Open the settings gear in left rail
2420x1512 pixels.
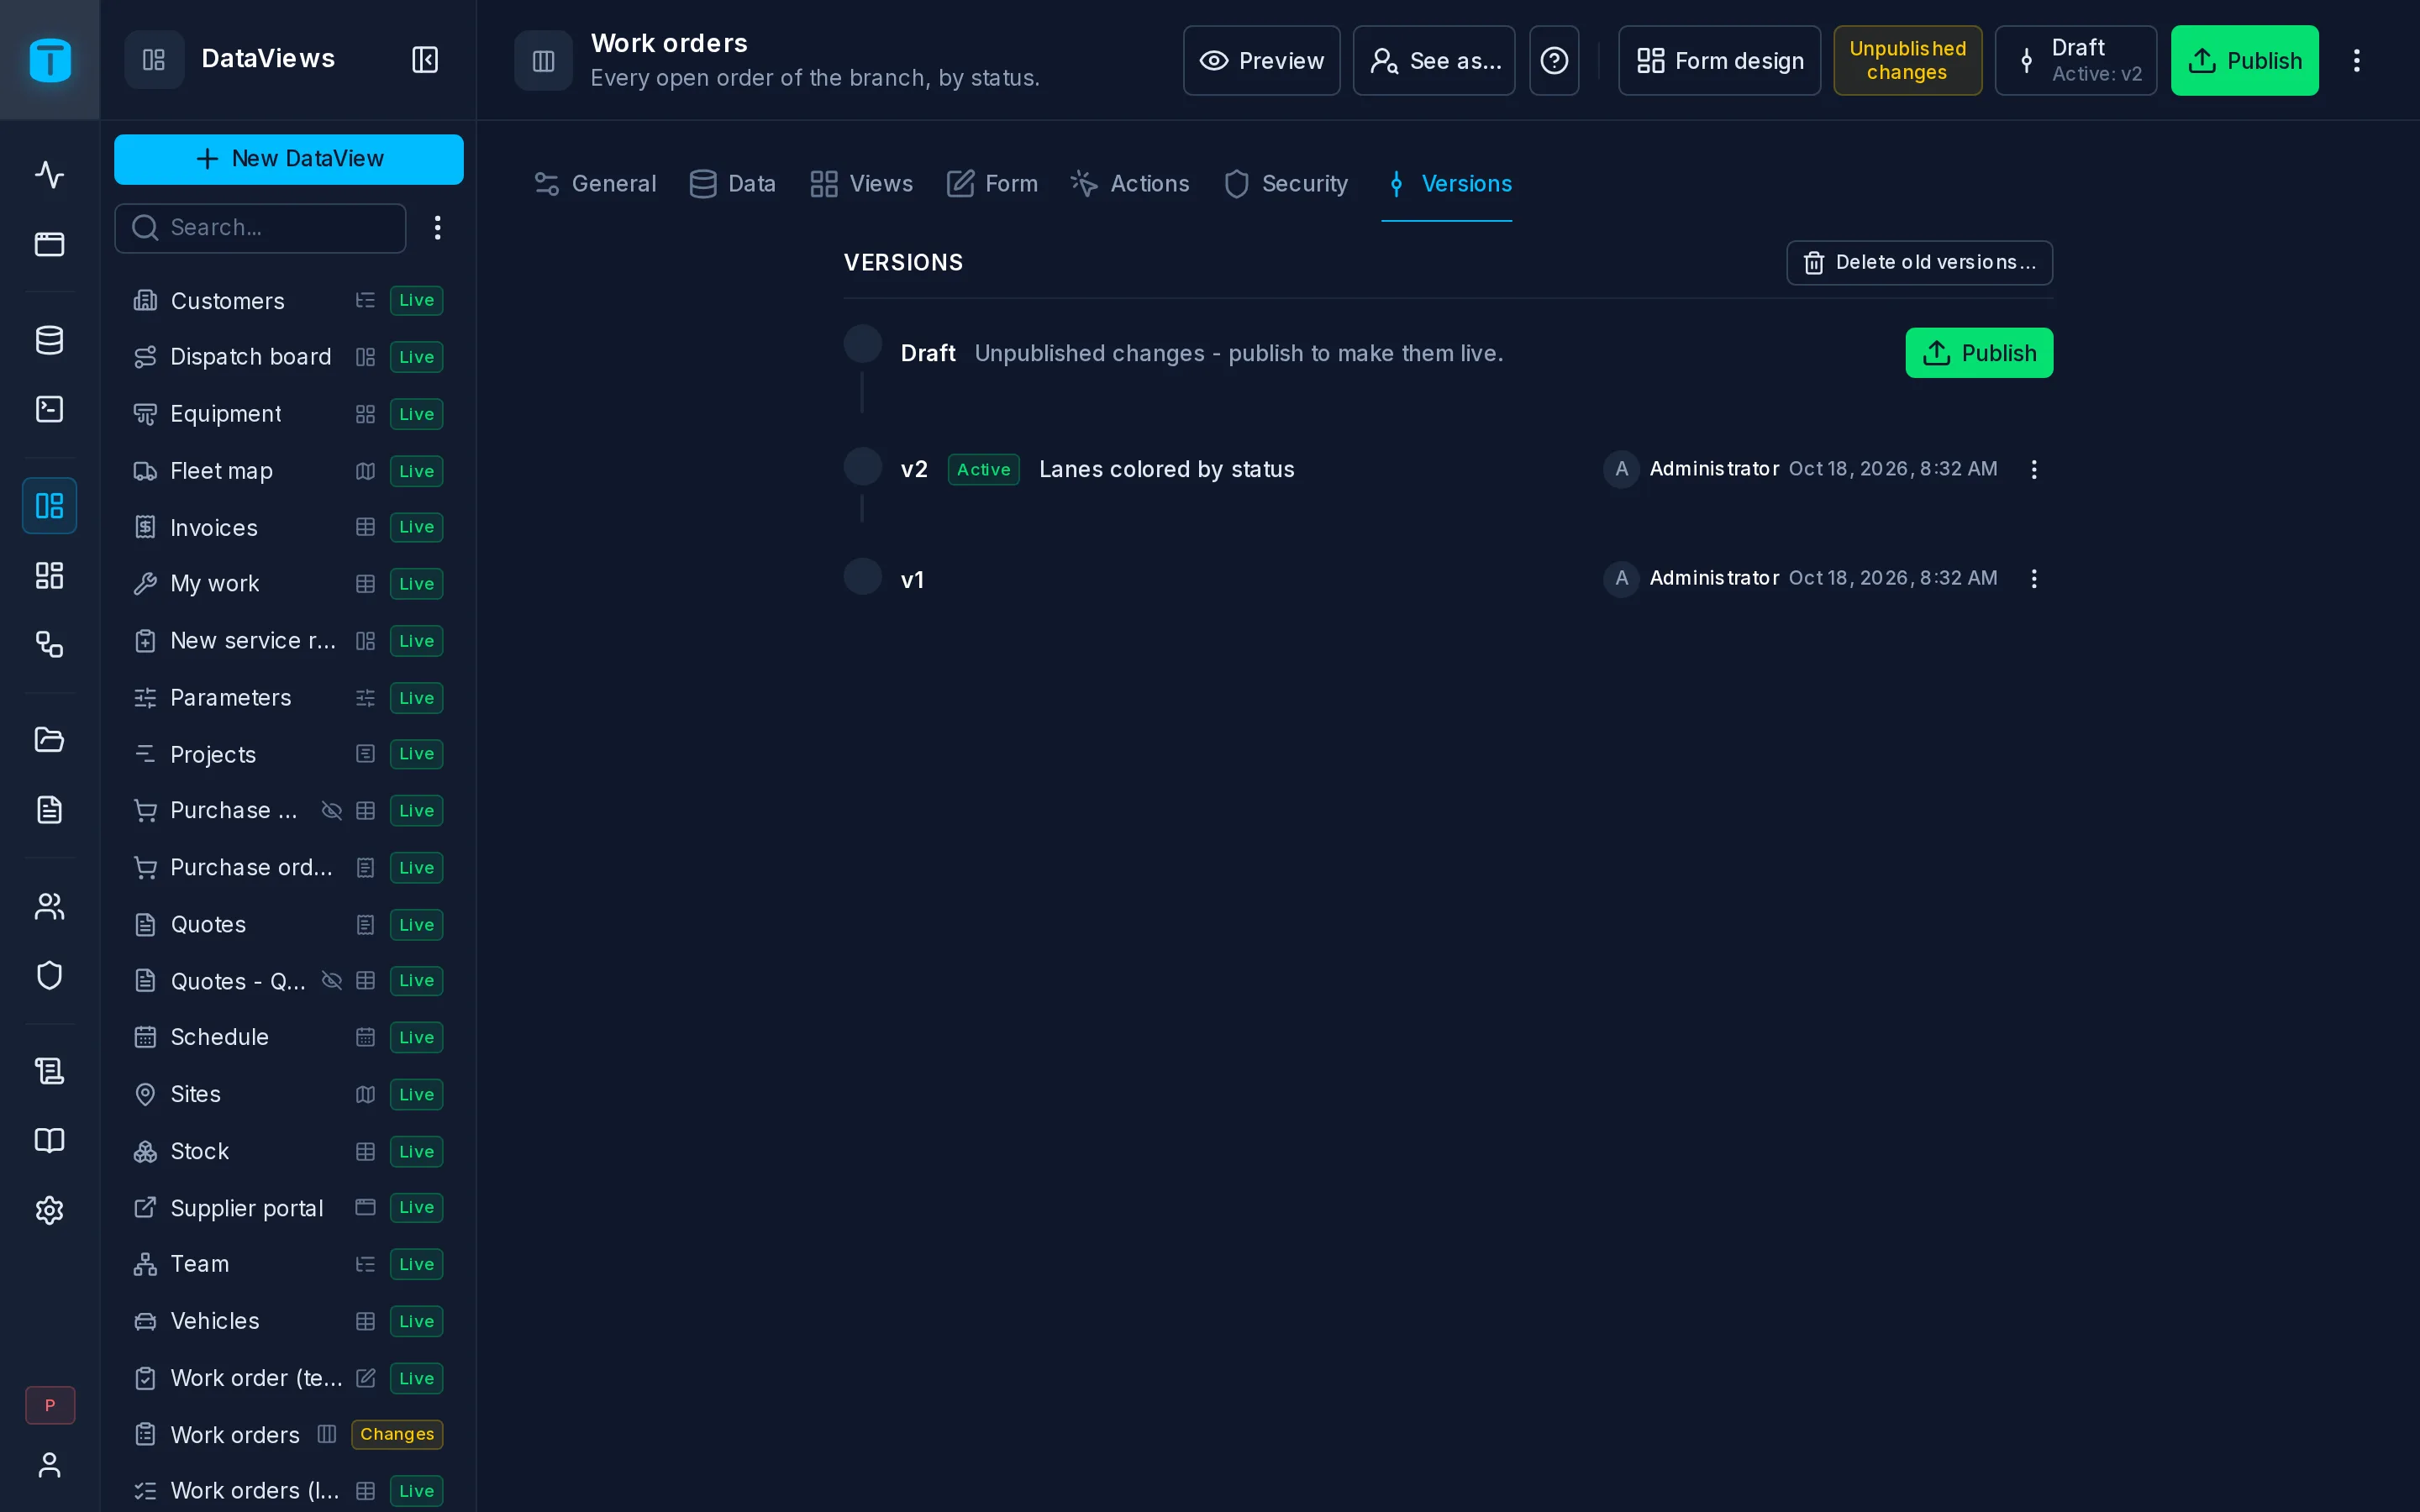pos(49,1210)
